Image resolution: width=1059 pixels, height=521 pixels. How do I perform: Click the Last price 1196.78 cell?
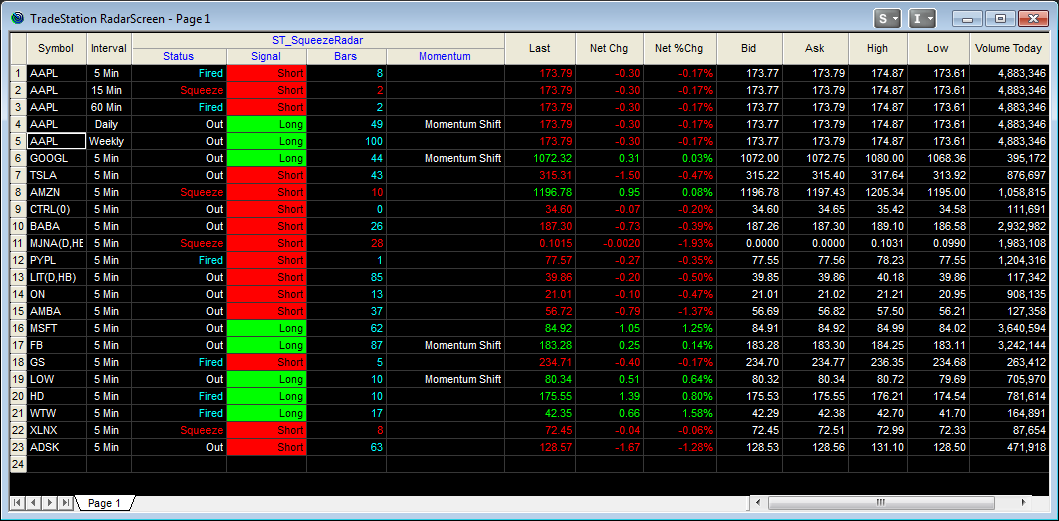pyautogui.click(x=540, y=192)
